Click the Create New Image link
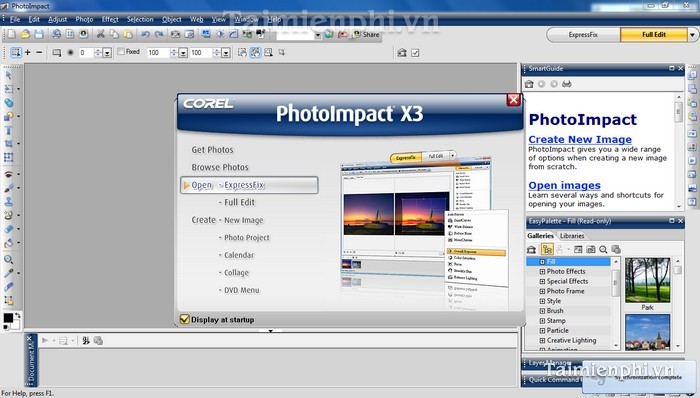 click(580, 139)
